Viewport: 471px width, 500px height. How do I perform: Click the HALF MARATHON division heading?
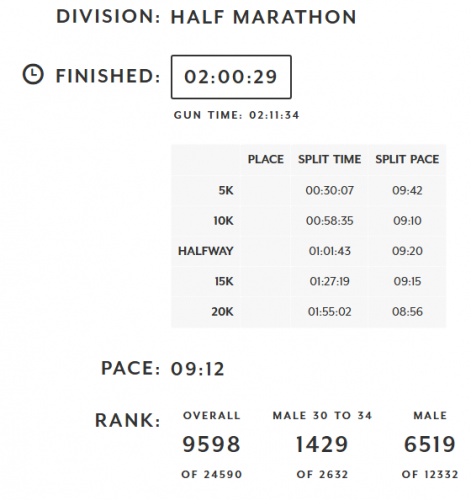pyautogui.click(x=263, y=17)
